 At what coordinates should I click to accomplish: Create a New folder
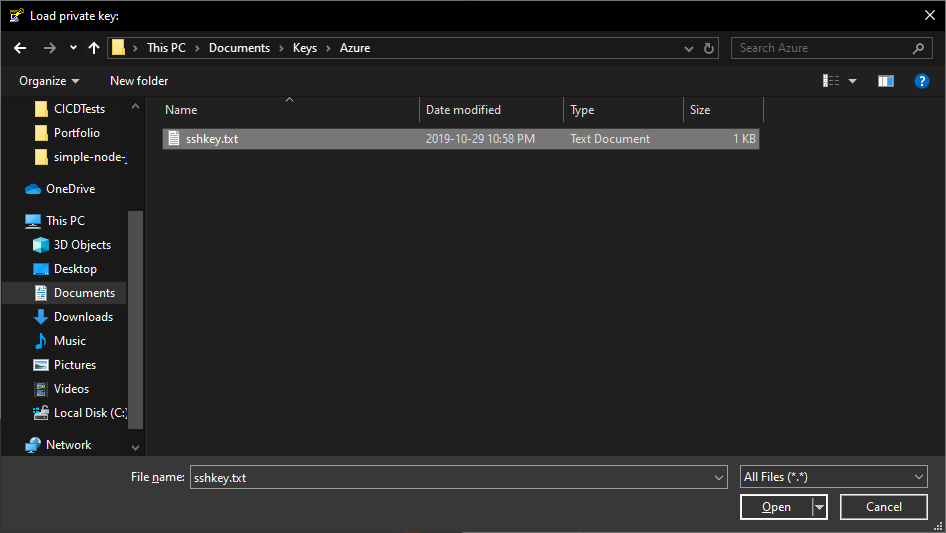pyautogui.click(x=139, y=81)
